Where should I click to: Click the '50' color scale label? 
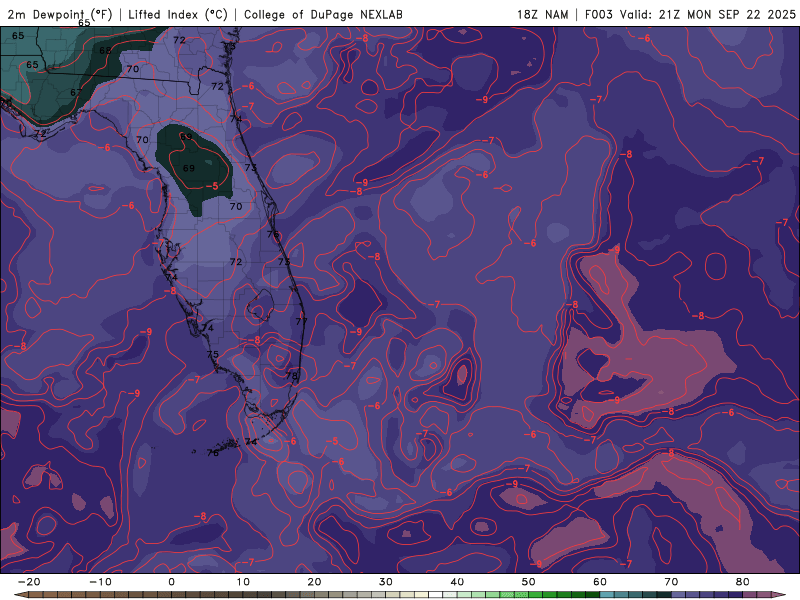coord(529,582)
